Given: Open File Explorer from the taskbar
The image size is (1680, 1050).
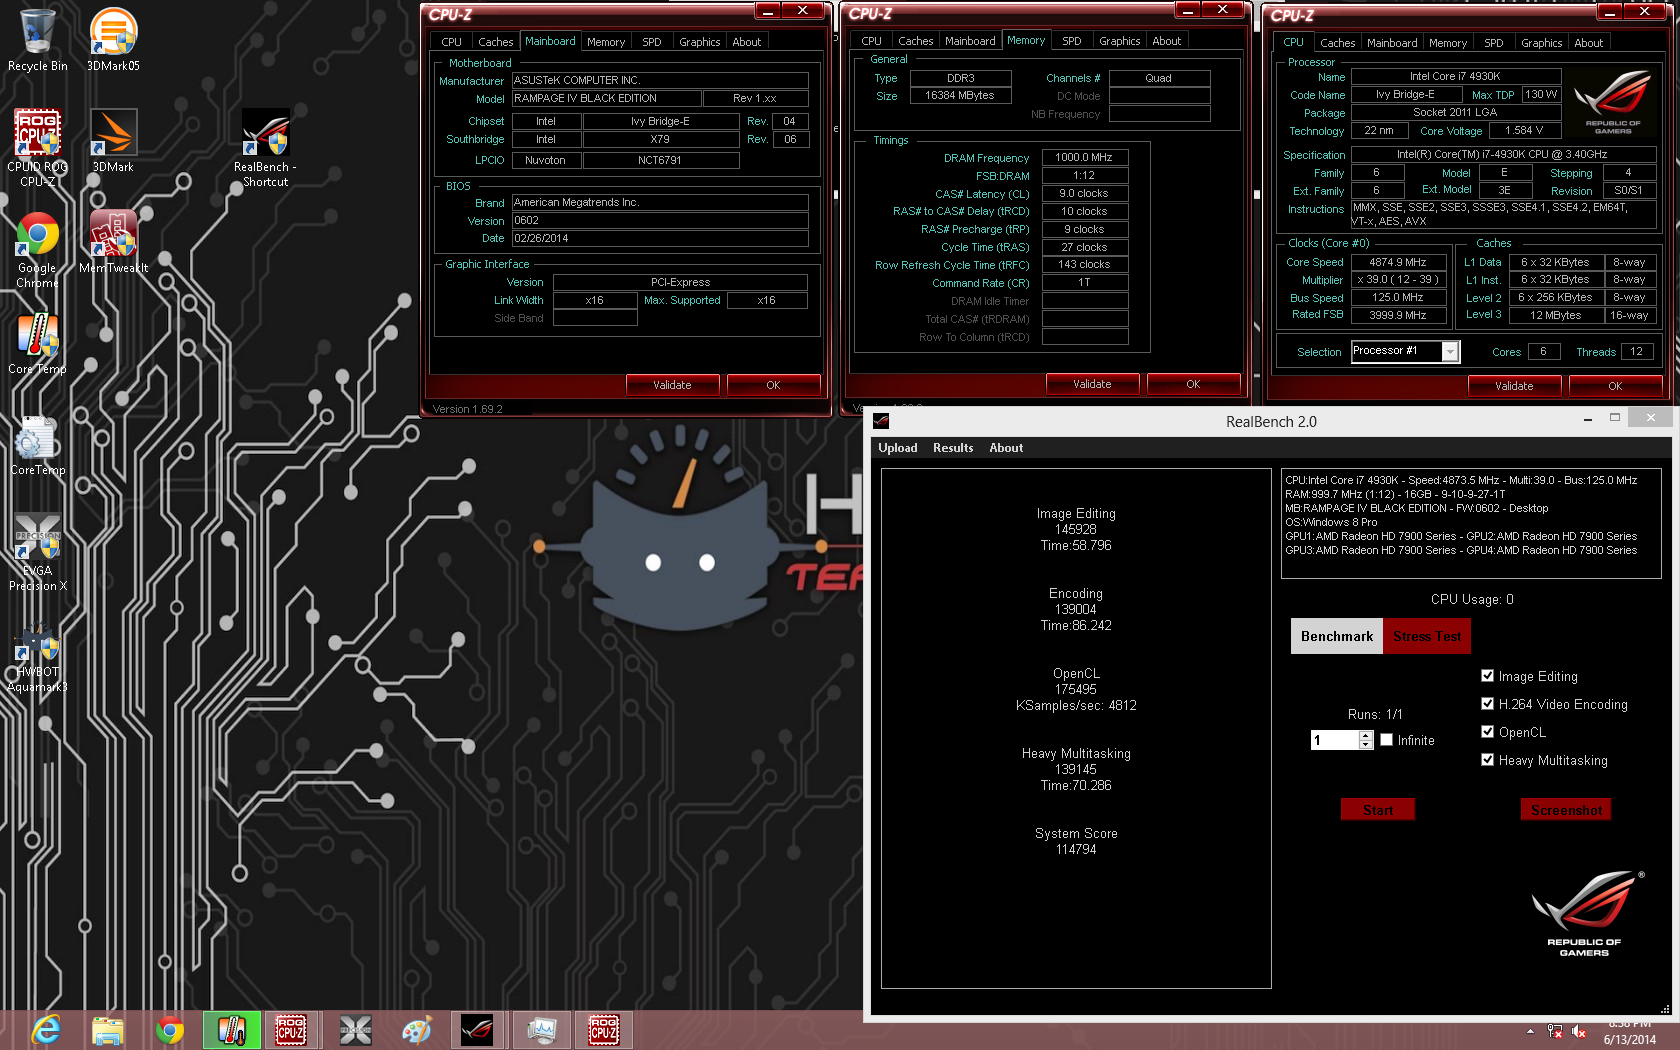Looking at the screenshot, I should [x=108, y=1030].
